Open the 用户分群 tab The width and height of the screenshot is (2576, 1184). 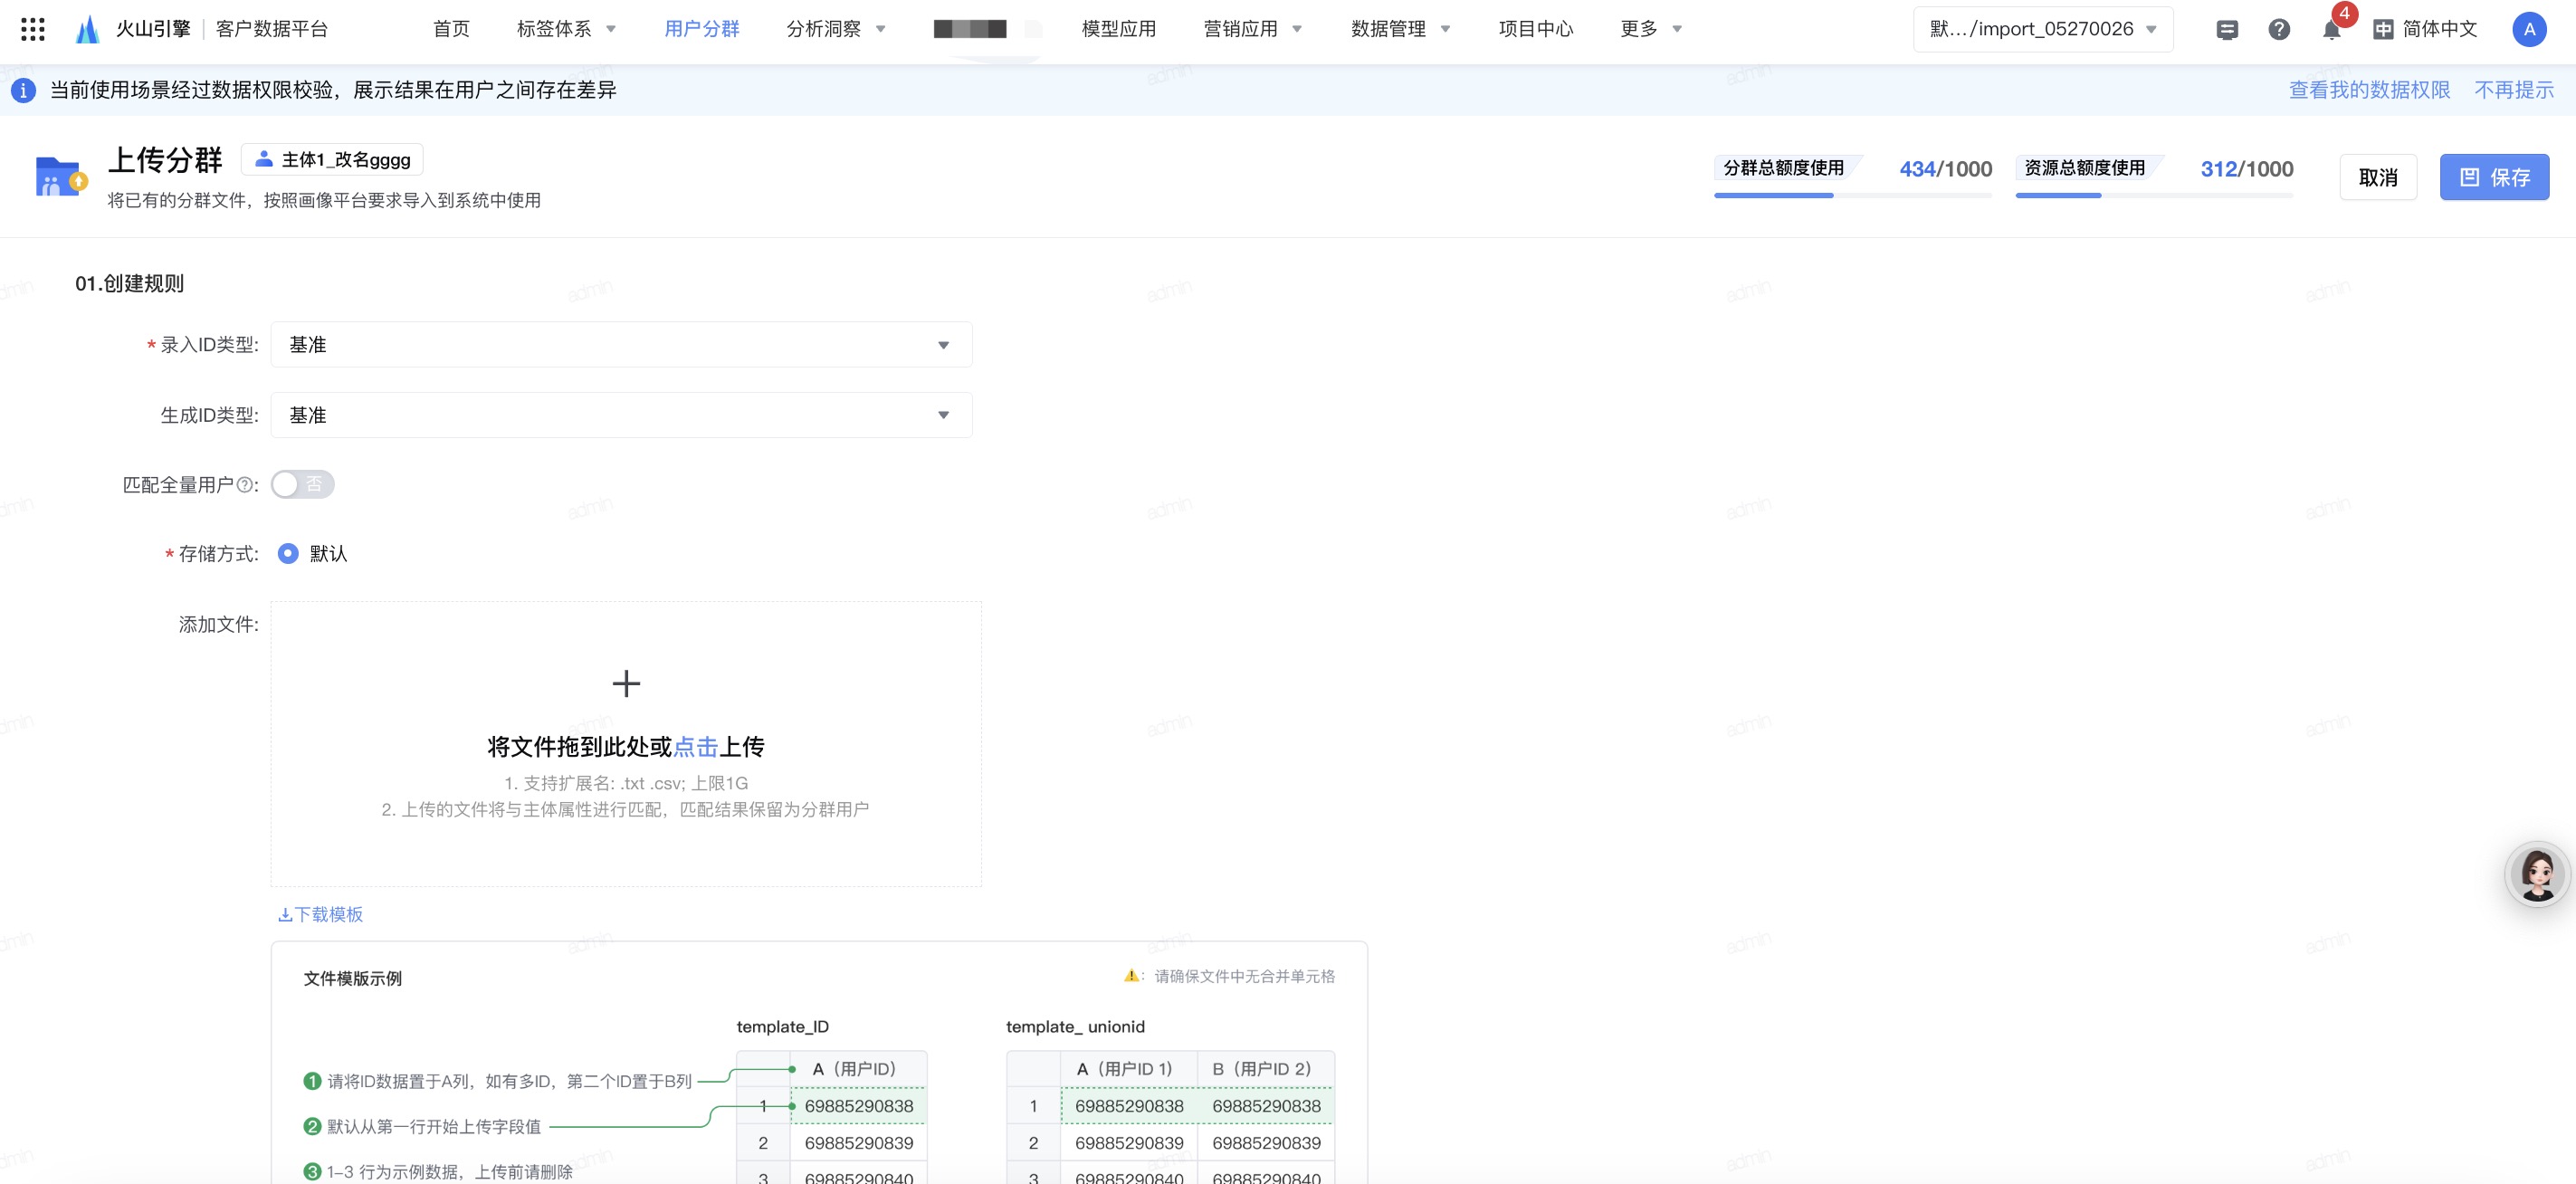pyautogui.click(x=701, y=29)
